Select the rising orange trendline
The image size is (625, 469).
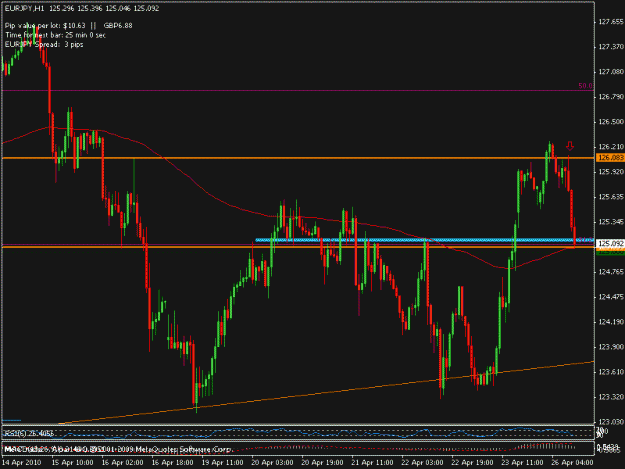click(327, 392)
